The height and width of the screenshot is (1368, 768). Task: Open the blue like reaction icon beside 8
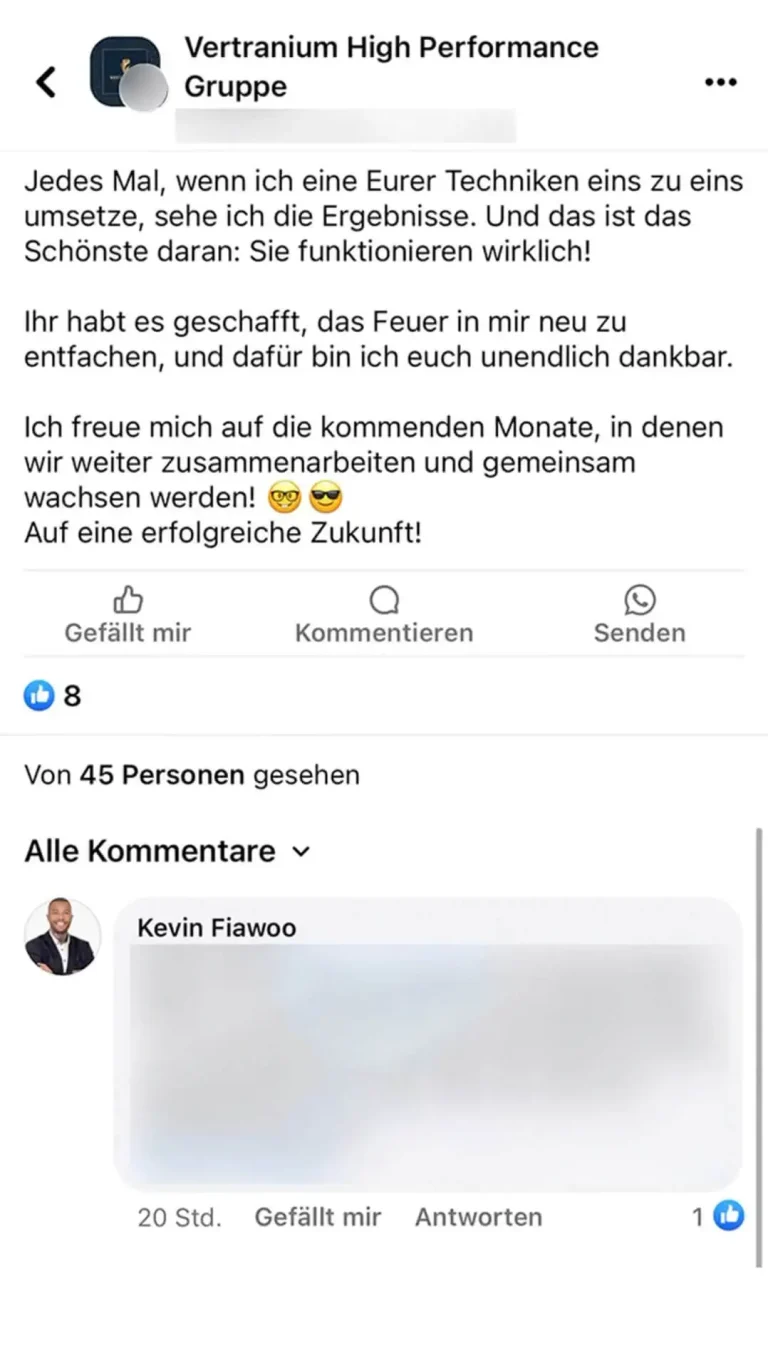tap(39, 695)
